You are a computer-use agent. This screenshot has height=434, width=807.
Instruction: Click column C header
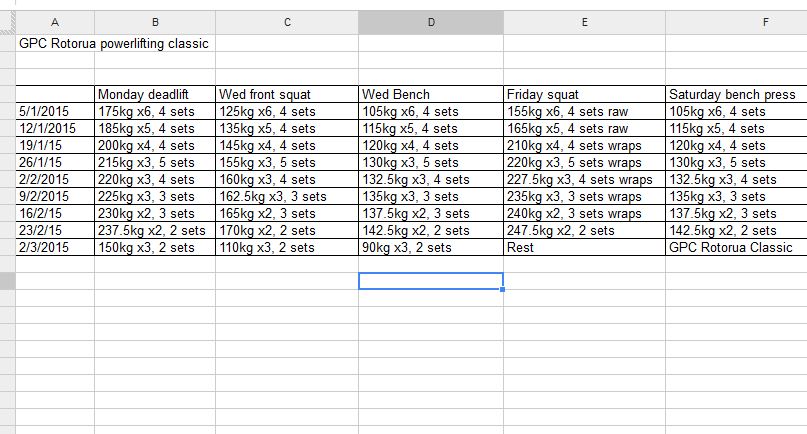coord(287,22)
